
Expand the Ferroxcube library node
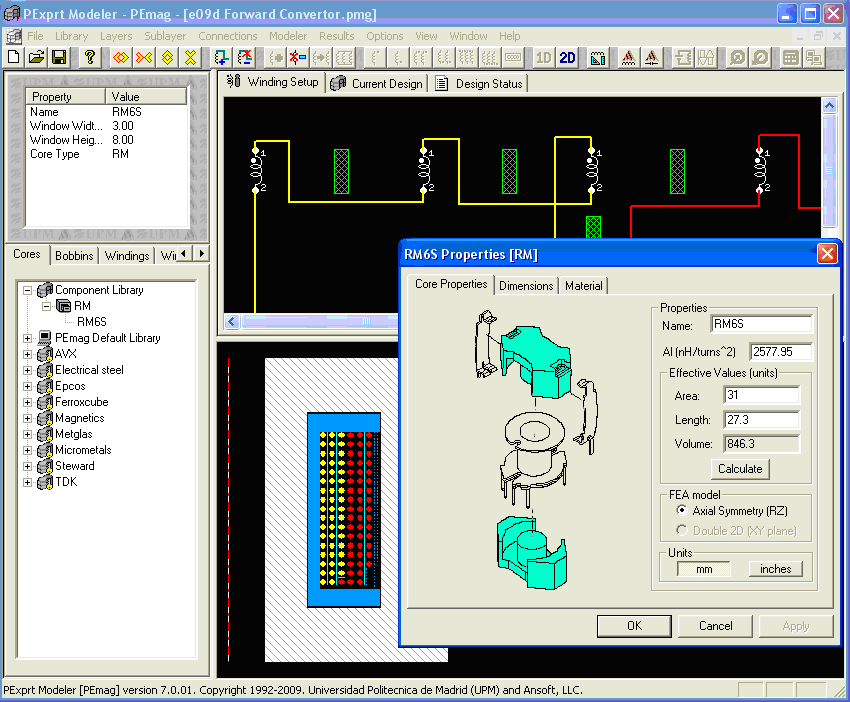pyautogui.click(x=27, y=402)
